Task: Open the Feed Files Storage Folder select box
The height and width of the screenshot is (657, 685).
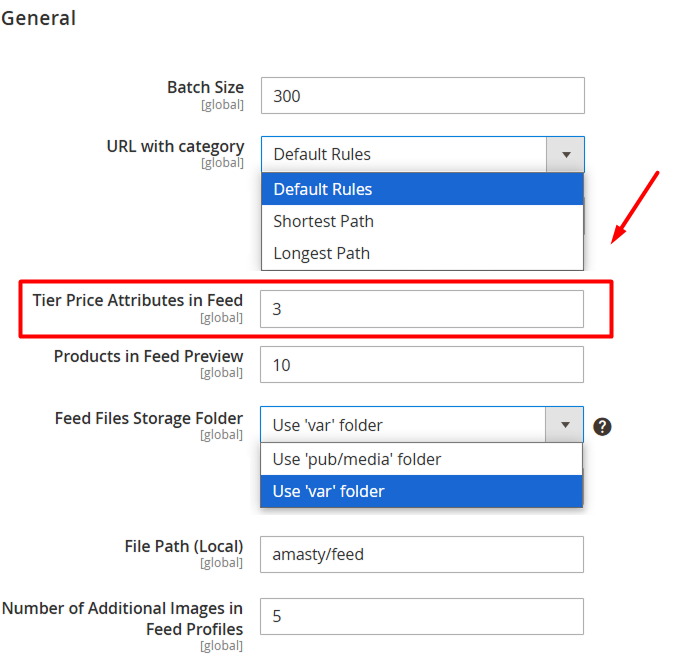Action: (x=422, y=425)
